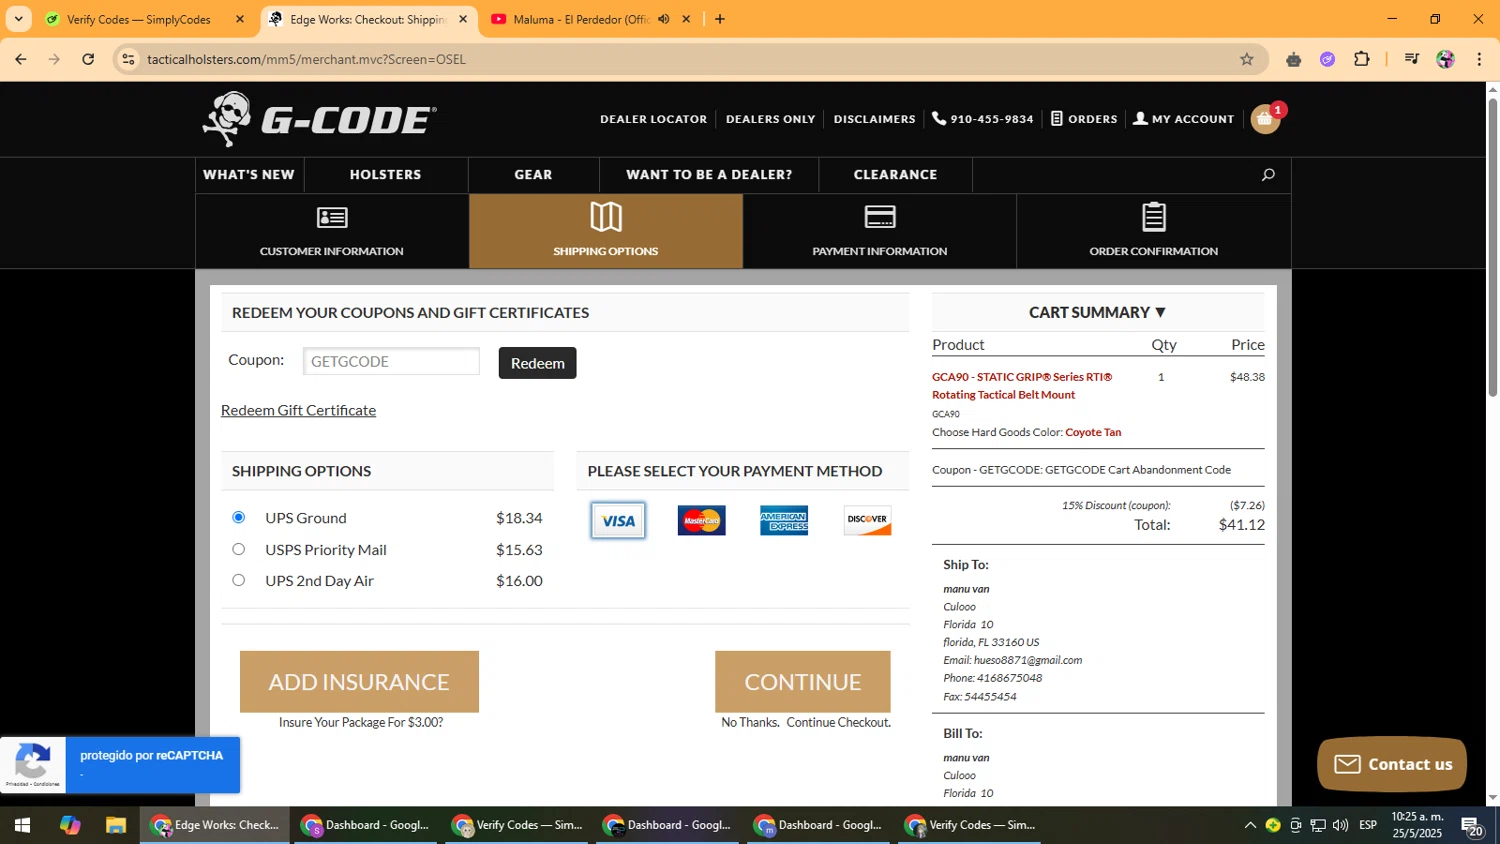Click the browser address bar URL
This screenshot has width=1500, height=844.
[306, 59]
